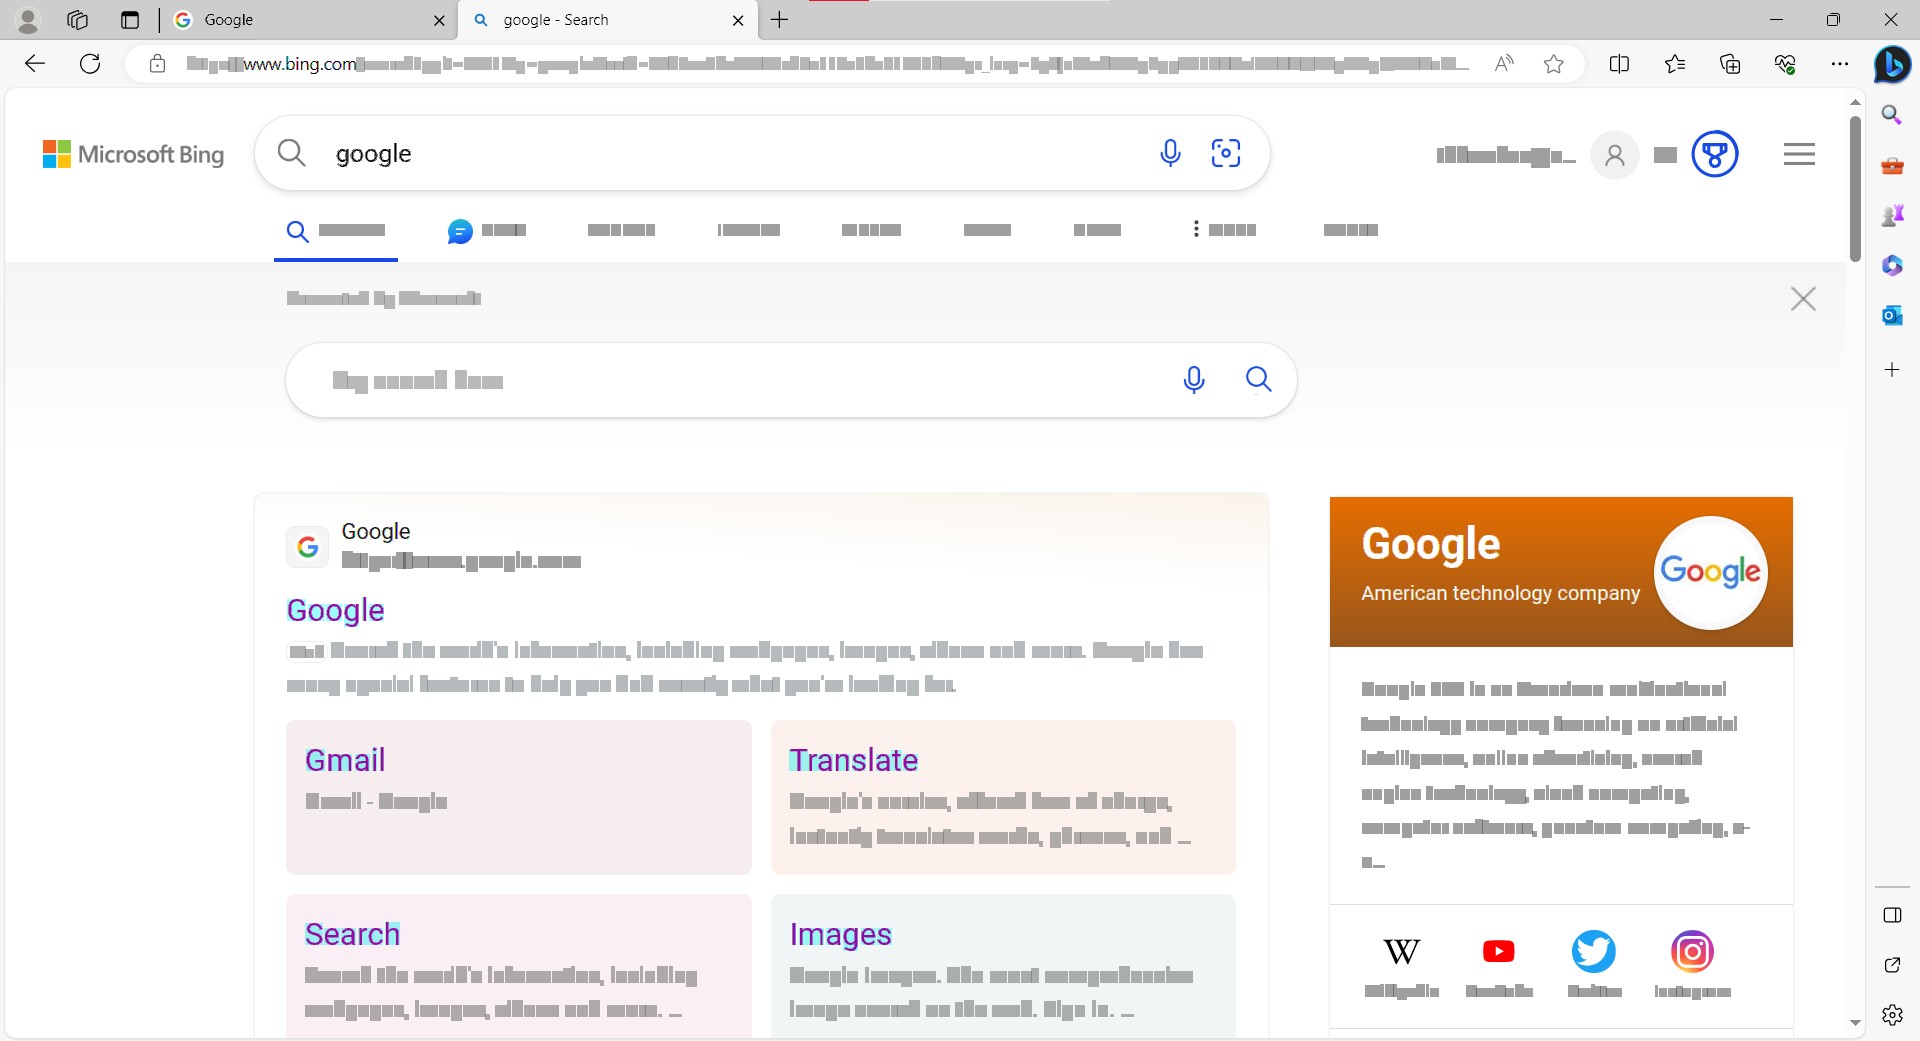
Task: Open the Translate sitelink
Action: [853, 760]
